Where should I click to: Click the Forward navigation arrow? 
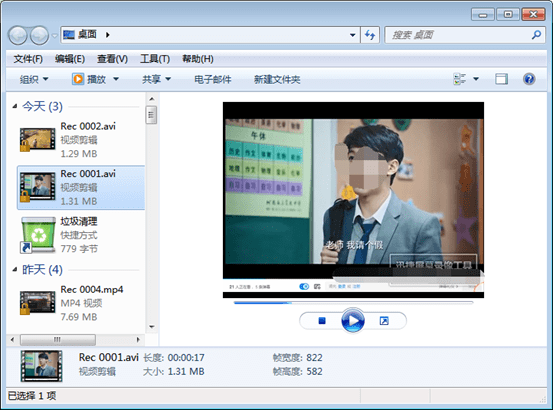point(39,35)
